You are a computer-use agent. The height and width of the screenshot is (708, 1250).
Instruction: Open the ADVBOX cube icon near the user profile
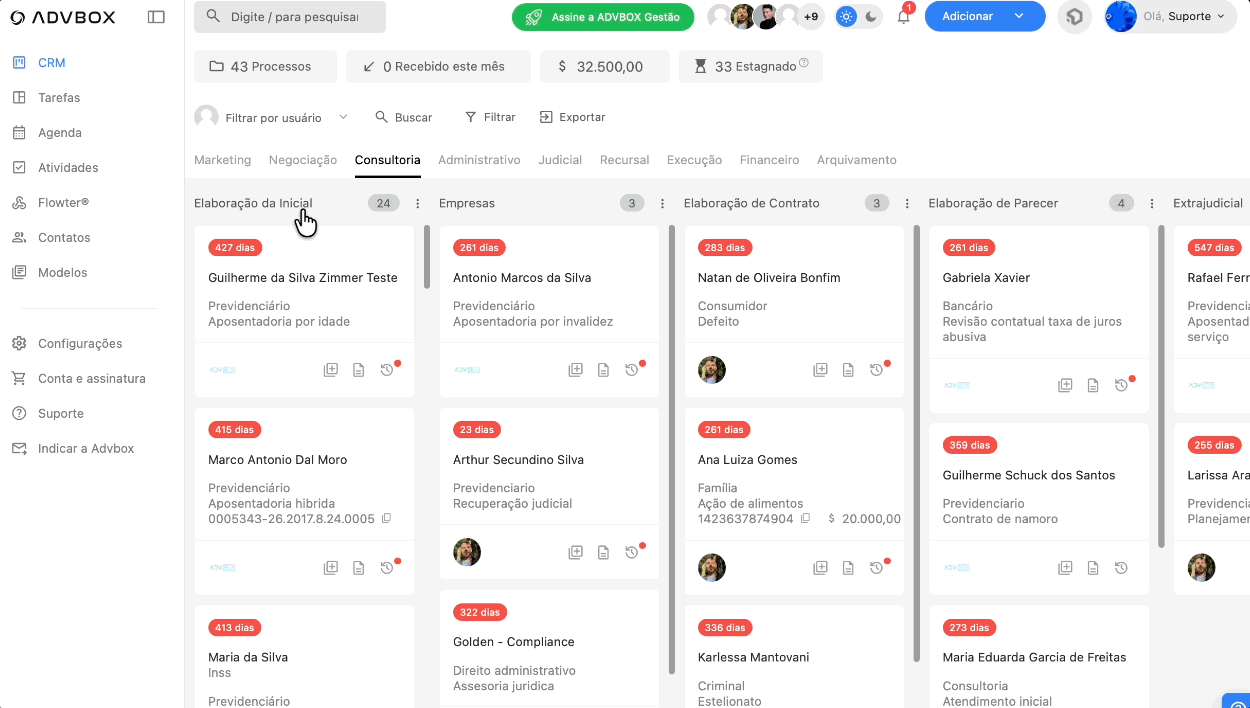(x=1074, y=17)
